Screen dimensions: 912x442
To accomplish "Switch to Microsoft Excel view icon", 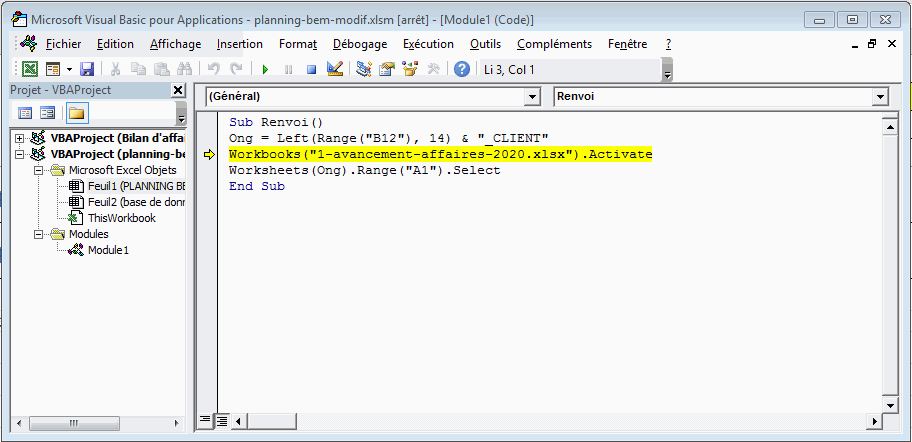I will pyautogui.click(x=30, y=69).
